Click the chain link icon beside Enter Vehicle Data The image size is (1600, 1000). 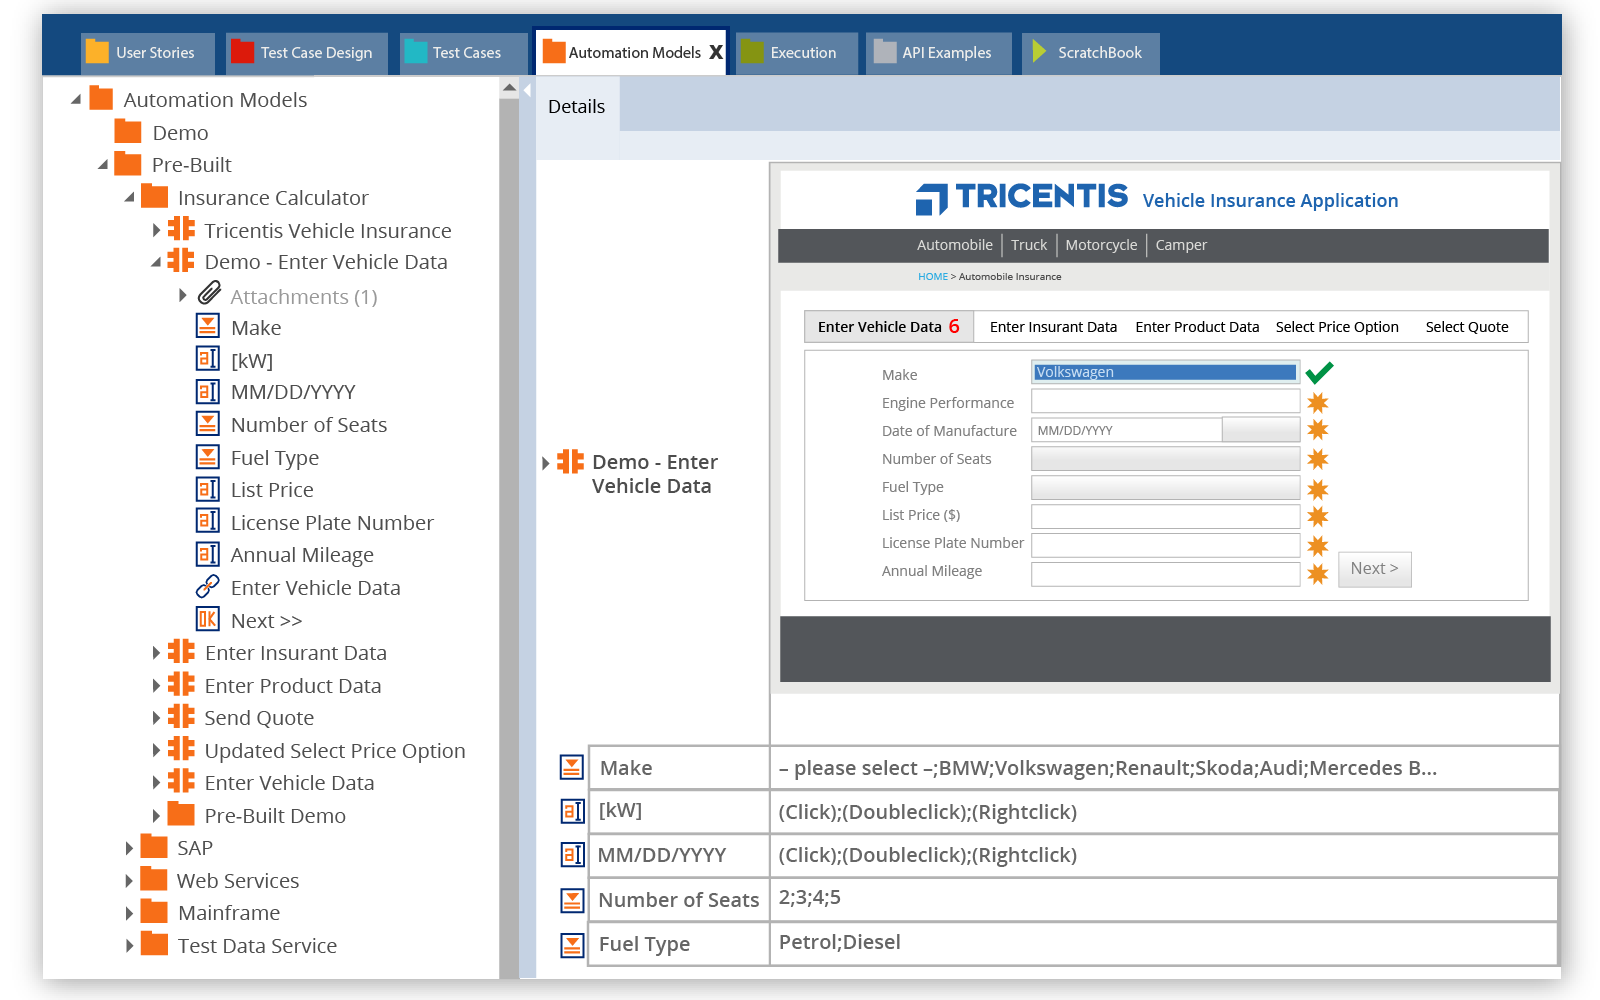point(208,586)
